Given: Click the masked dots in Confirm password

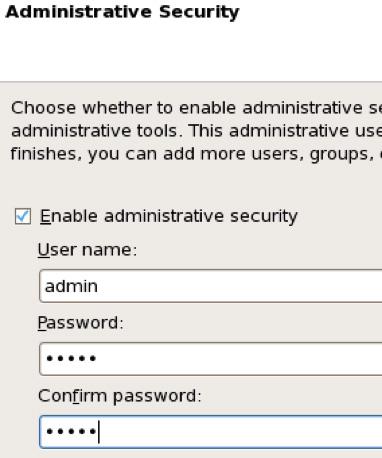Looking at the screenshot, I should click(71, 431).
